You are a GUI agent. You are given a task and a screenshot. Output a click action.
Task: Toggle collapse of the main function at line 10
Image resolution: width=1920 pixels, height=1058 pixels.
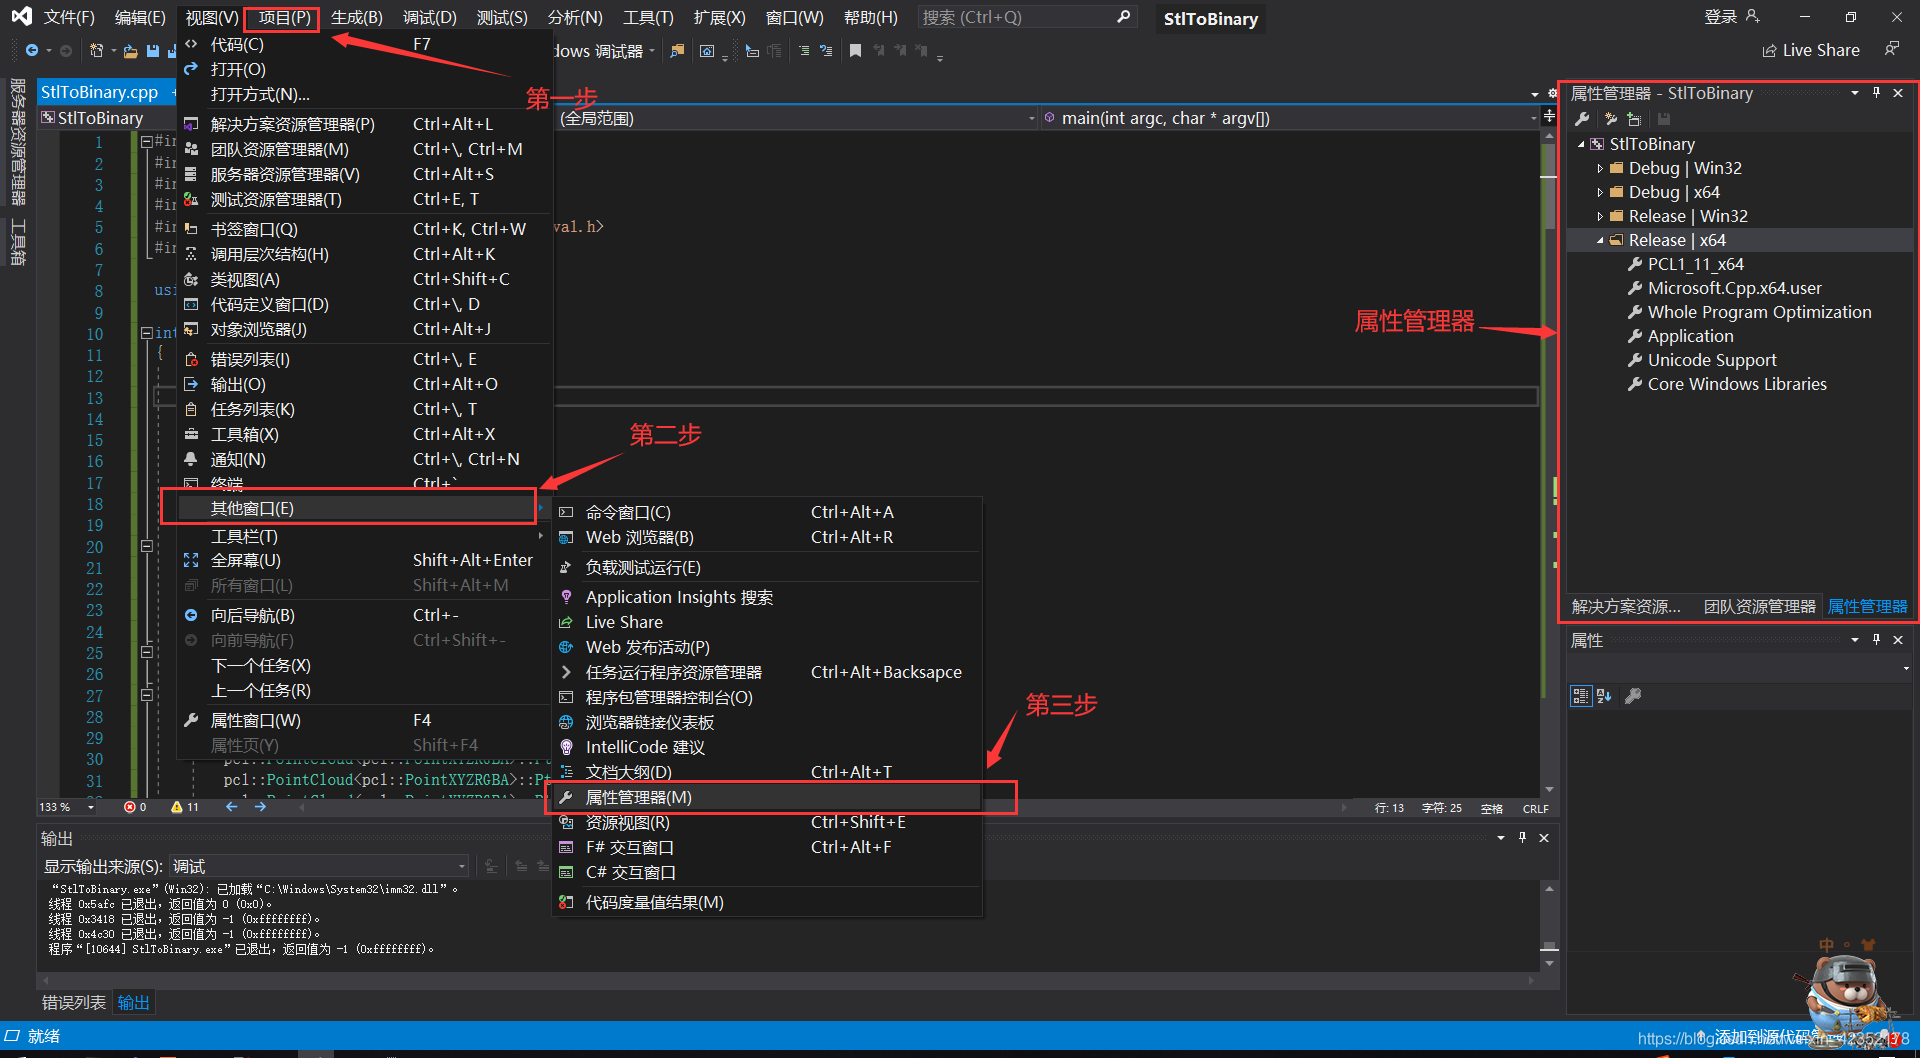pyautogui.click(x=146, y=333)
